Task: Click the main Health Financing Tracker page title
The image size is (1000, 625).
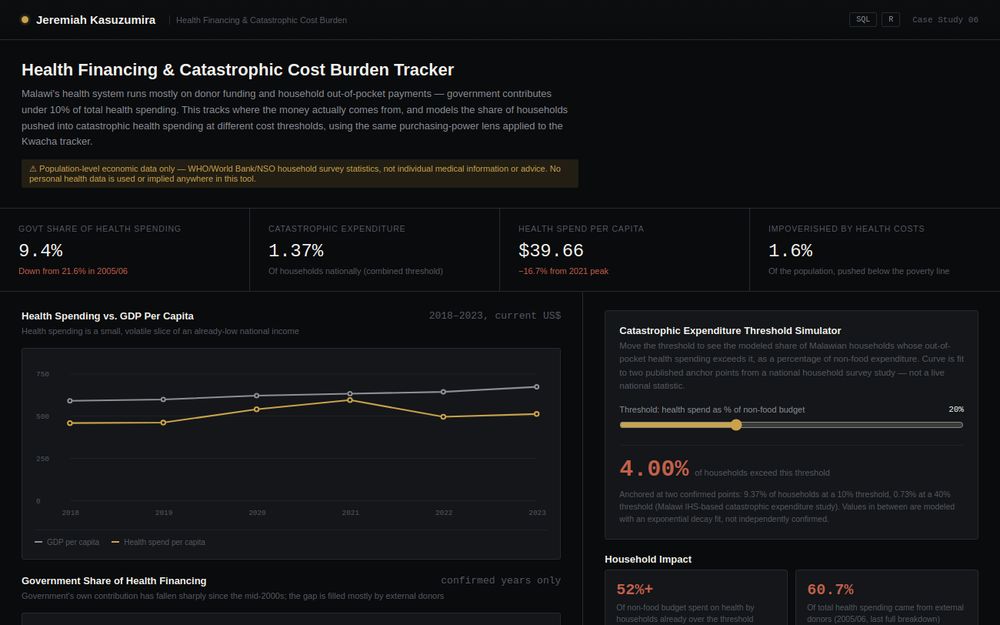Action: click(x=238, y=70)
